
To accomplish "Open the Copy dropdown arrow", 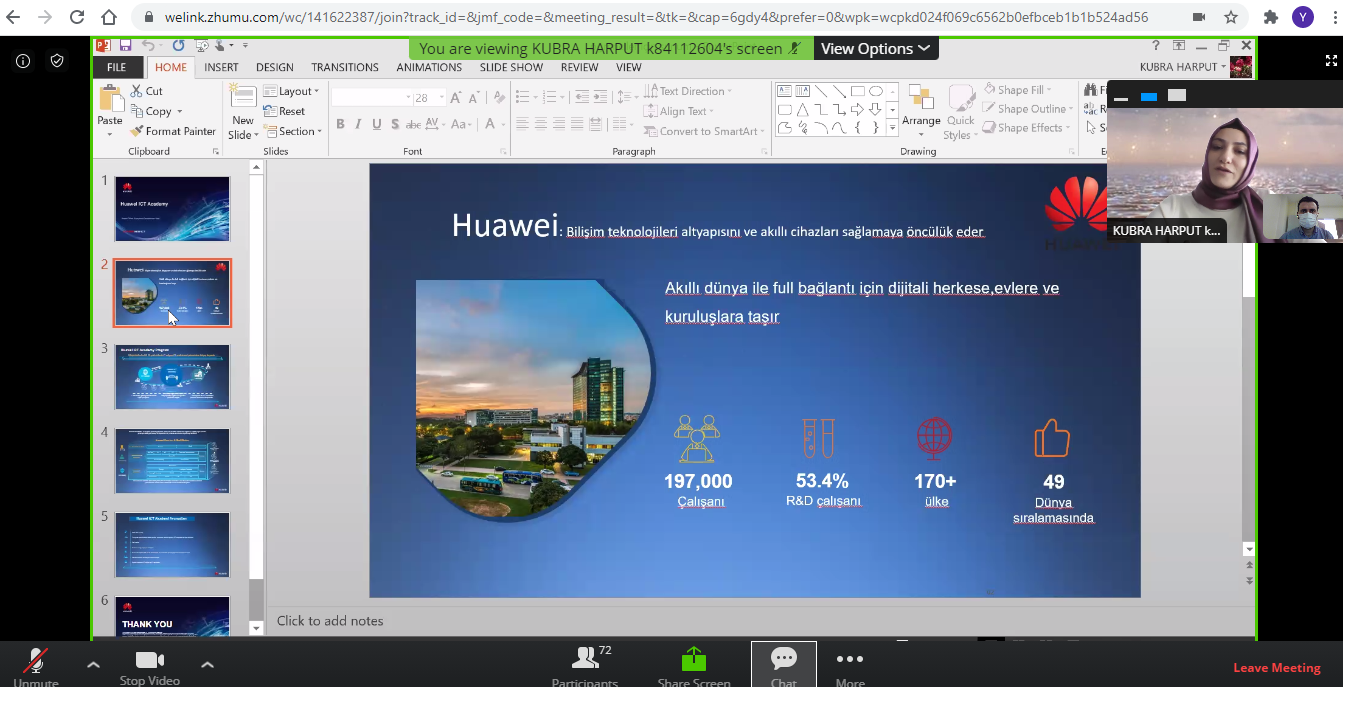I will click(x=180, y=112).
